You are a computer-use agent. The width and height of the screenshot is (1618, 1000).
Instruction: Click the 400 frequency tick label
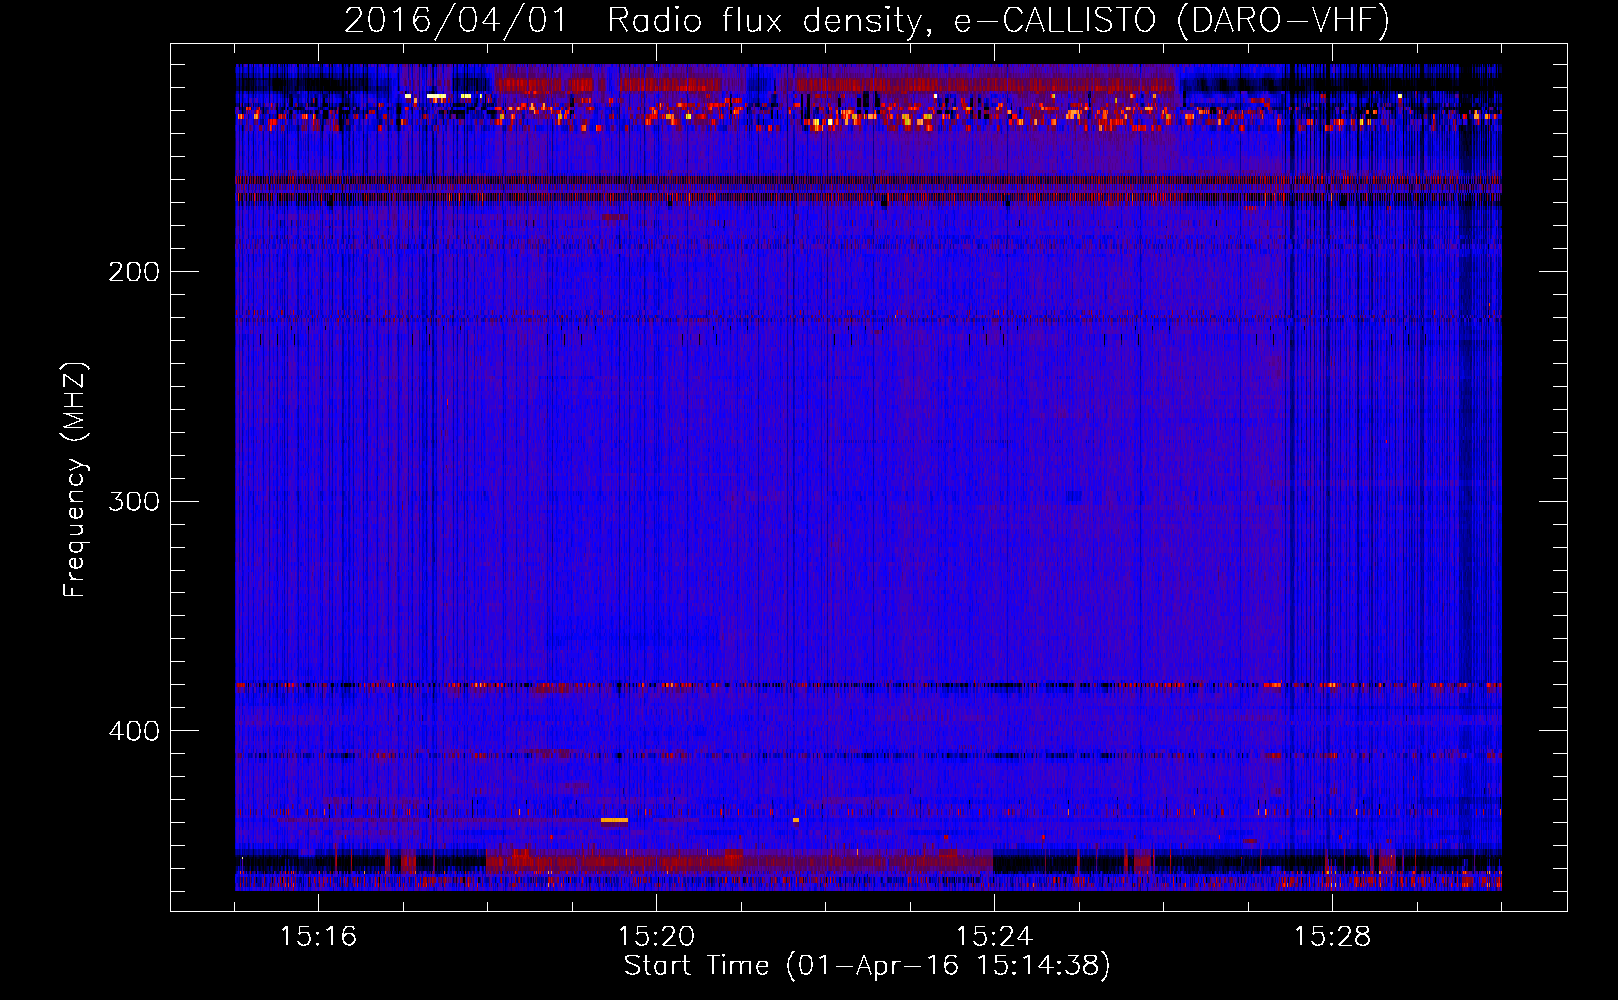134,731
